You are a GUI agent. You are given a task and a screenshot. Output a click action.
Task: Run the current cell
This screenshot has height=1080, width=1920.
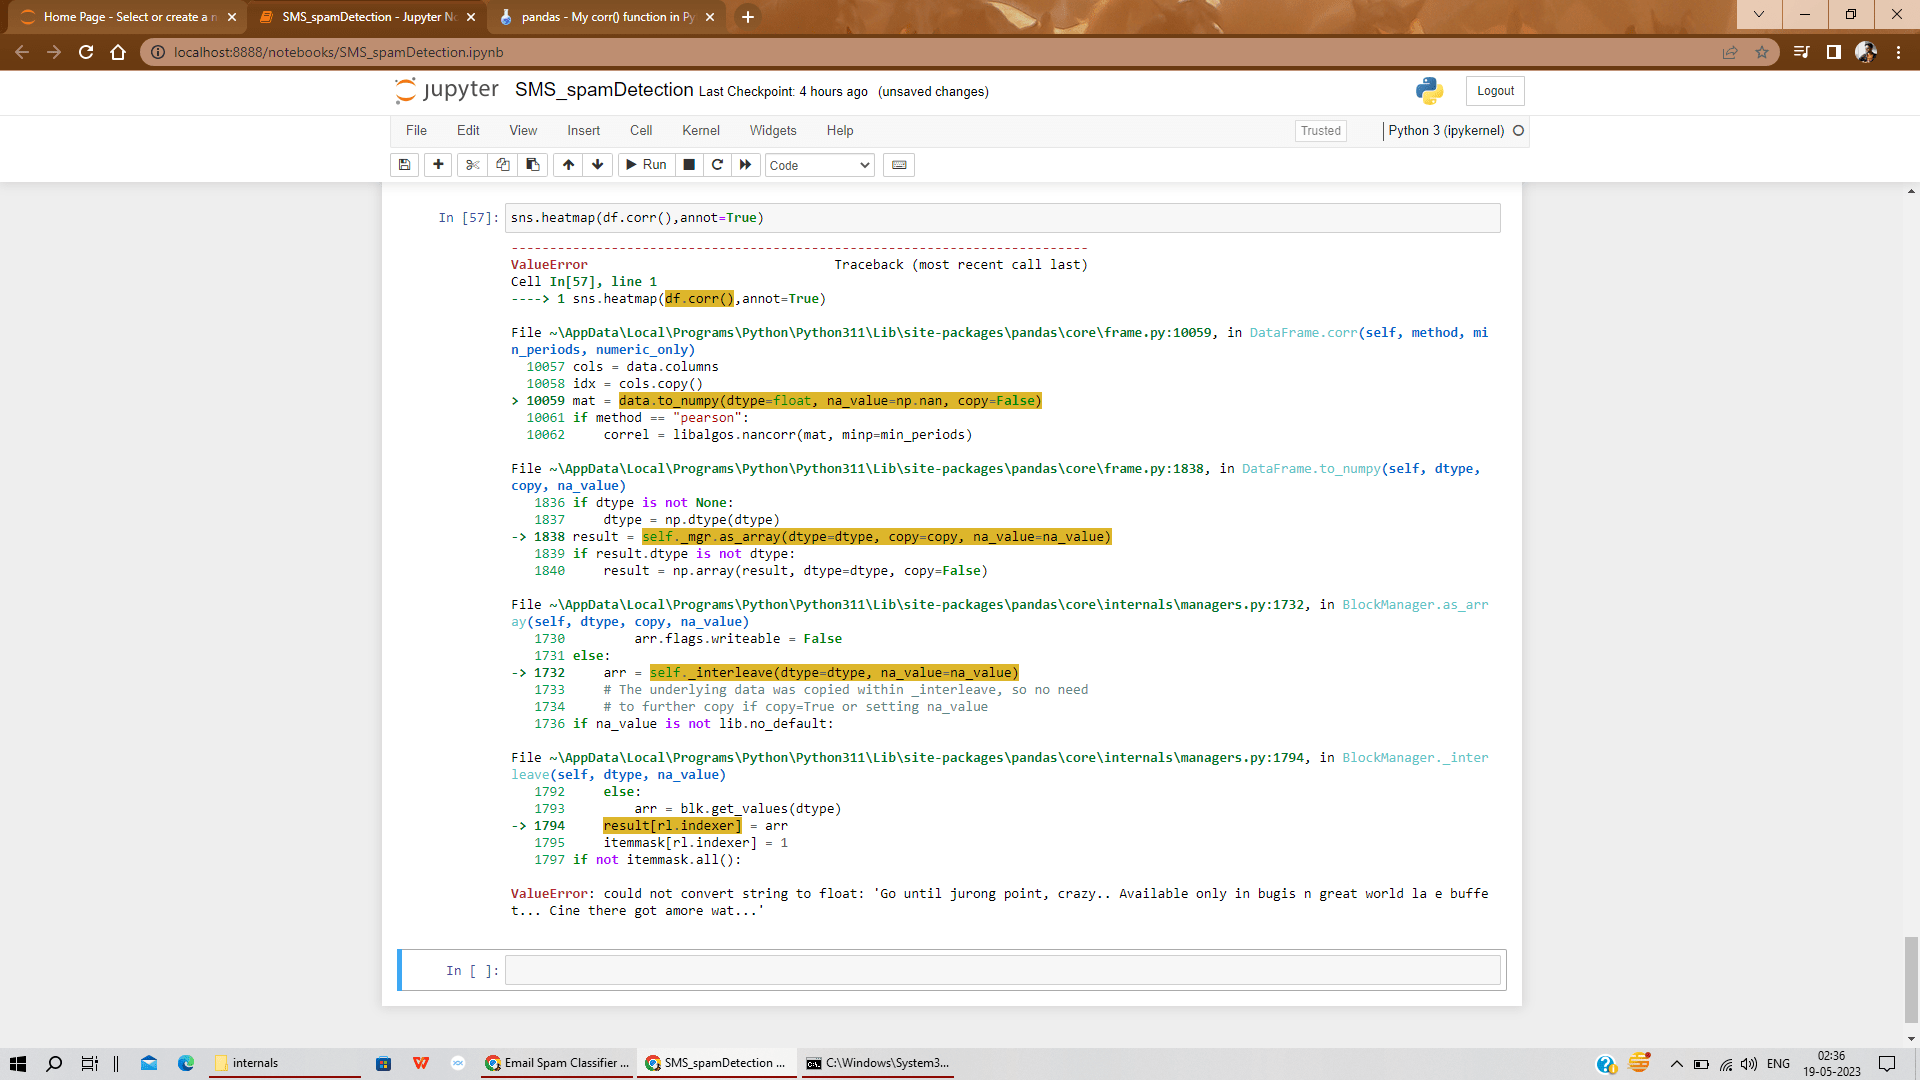coord(646,165)
